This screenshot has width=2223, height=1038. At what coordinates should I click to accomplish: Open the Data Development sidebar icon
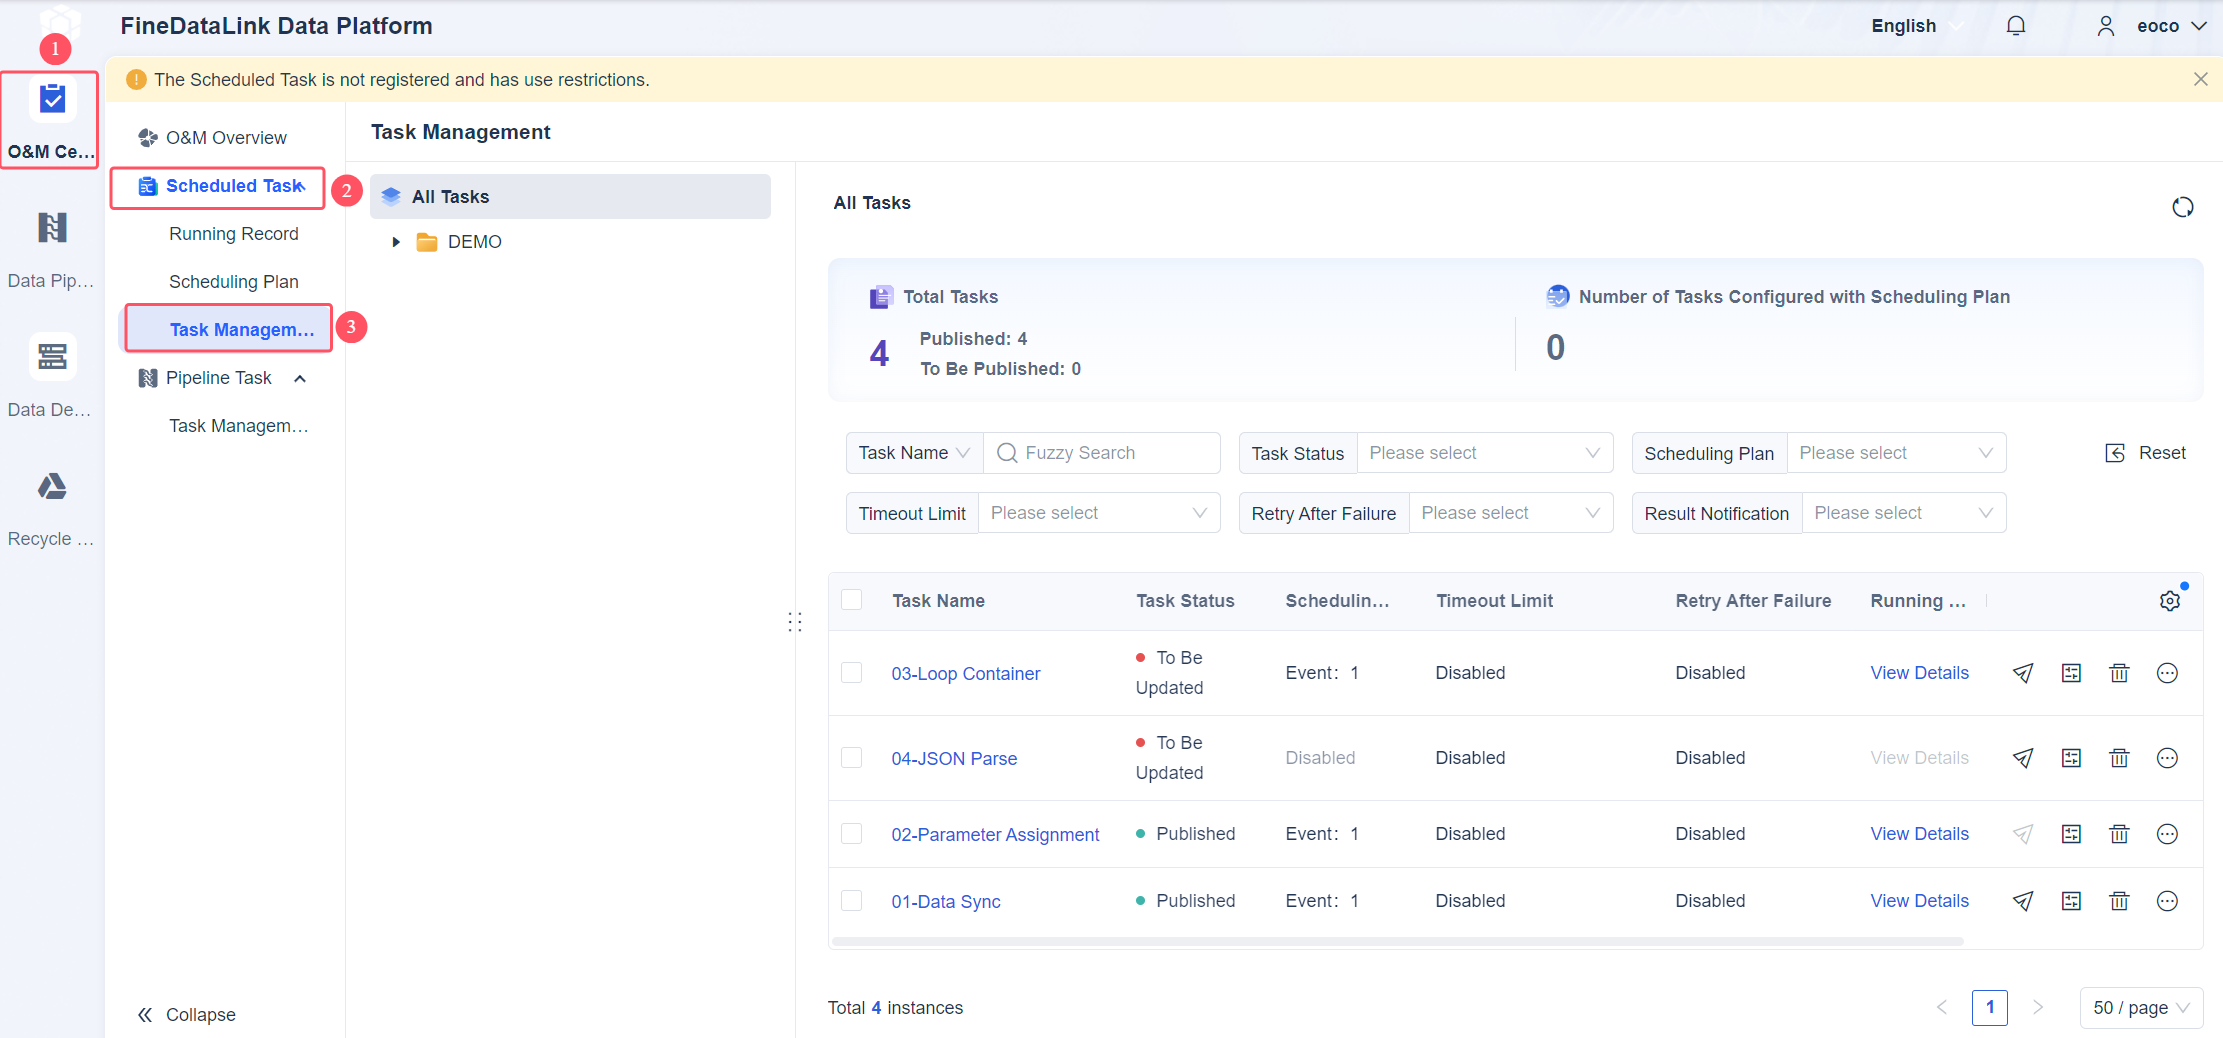tap(52, 357)
